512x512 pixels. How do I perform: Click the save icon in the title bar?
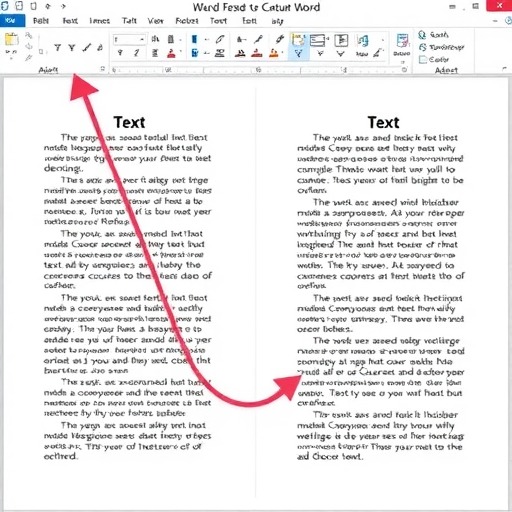click(19, 6)
